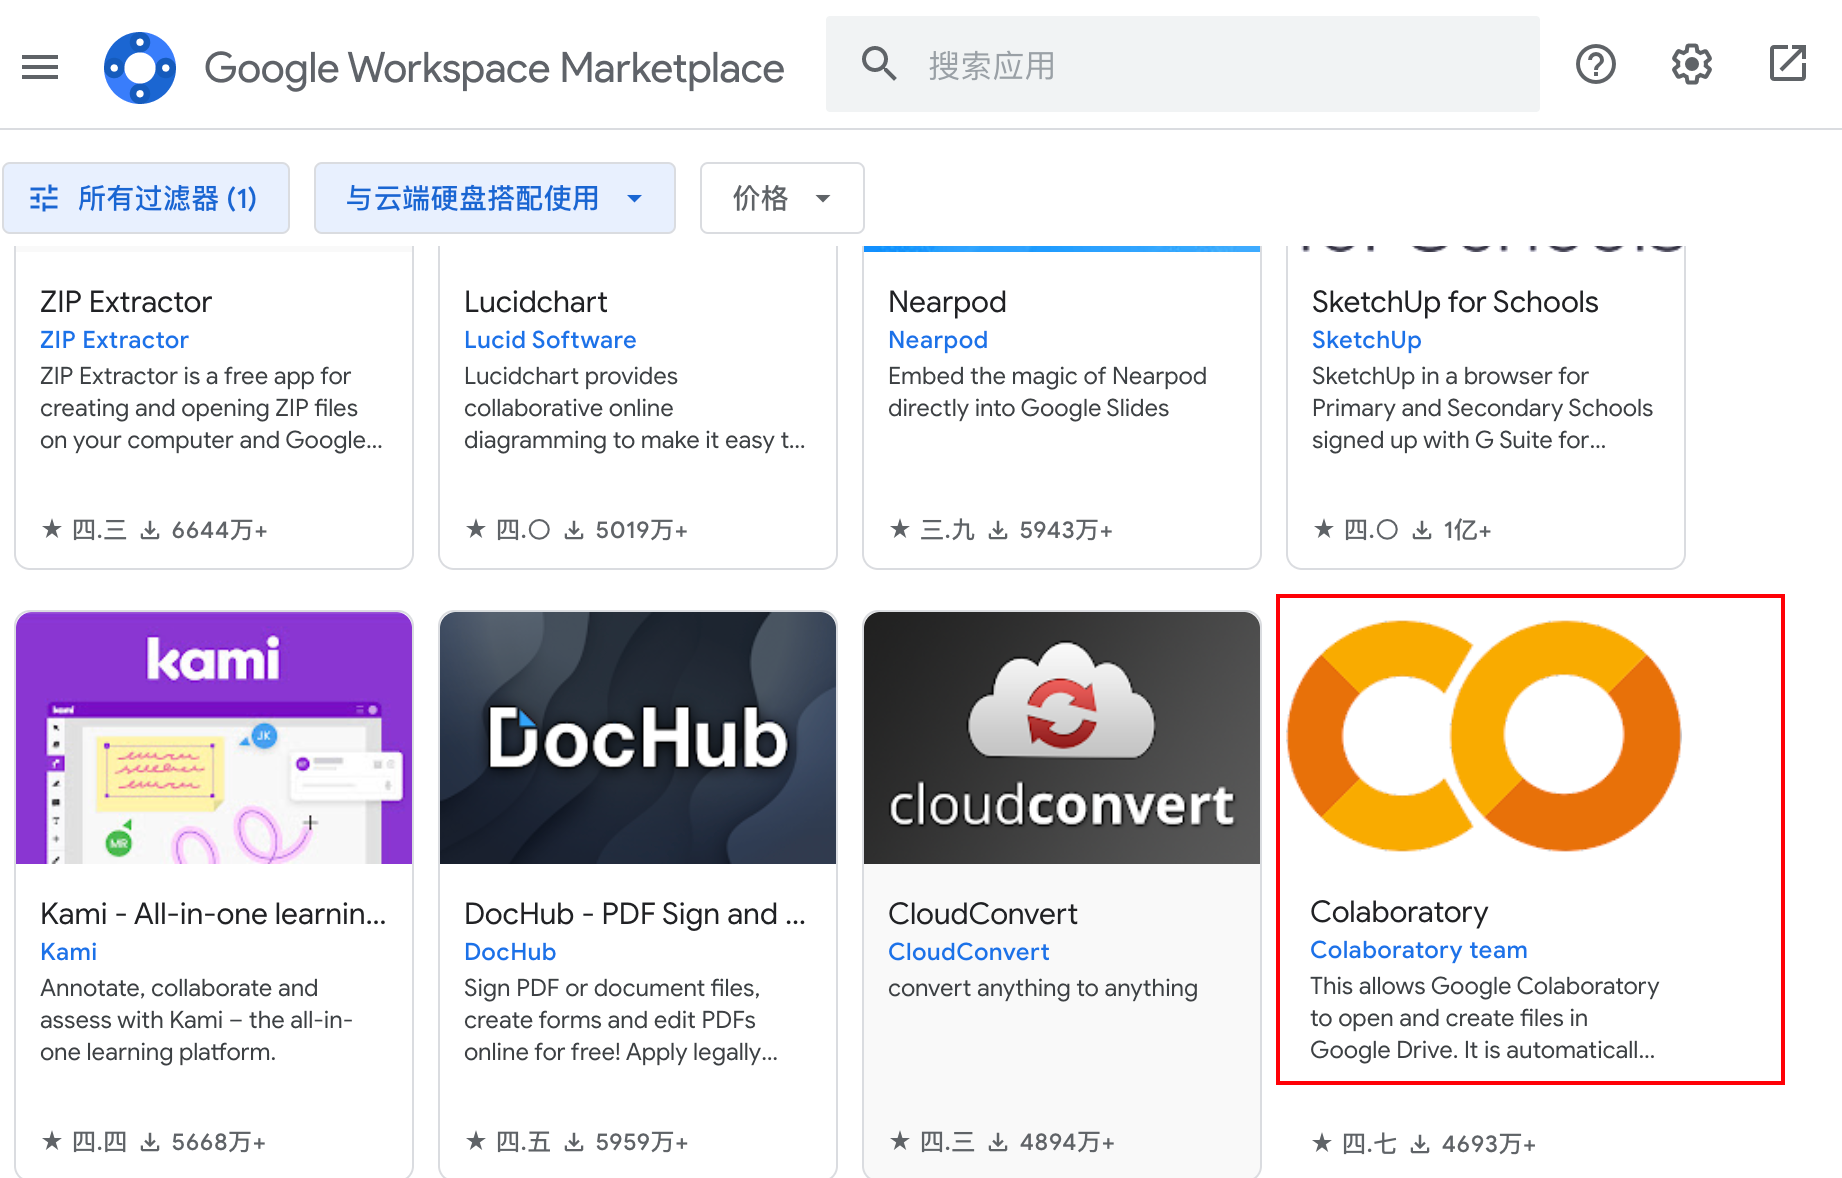
Task: Click the Lucid Software developer link
Action: (x=550, y=340)
